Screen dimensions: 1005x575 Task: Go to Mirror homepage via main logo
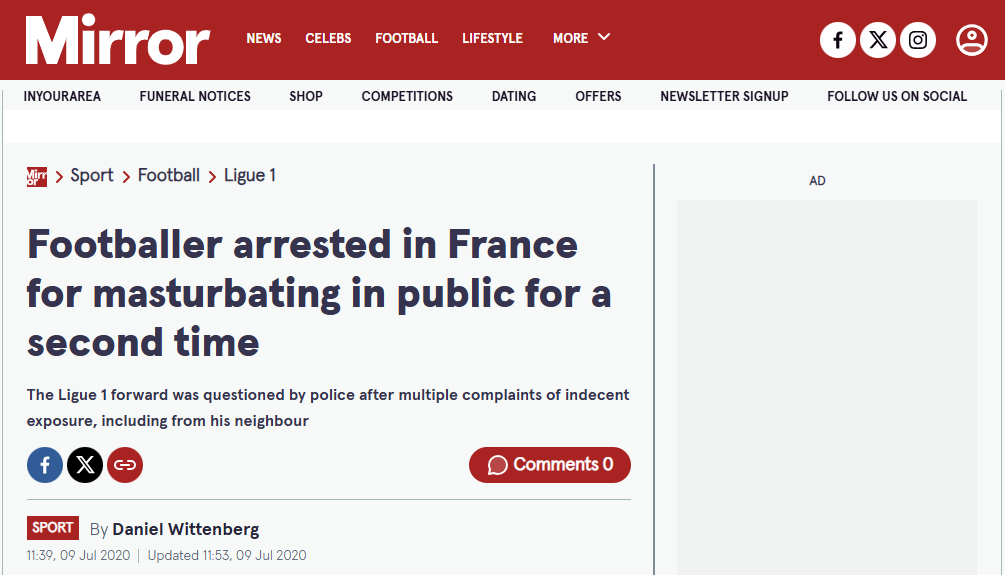[118, 40]
